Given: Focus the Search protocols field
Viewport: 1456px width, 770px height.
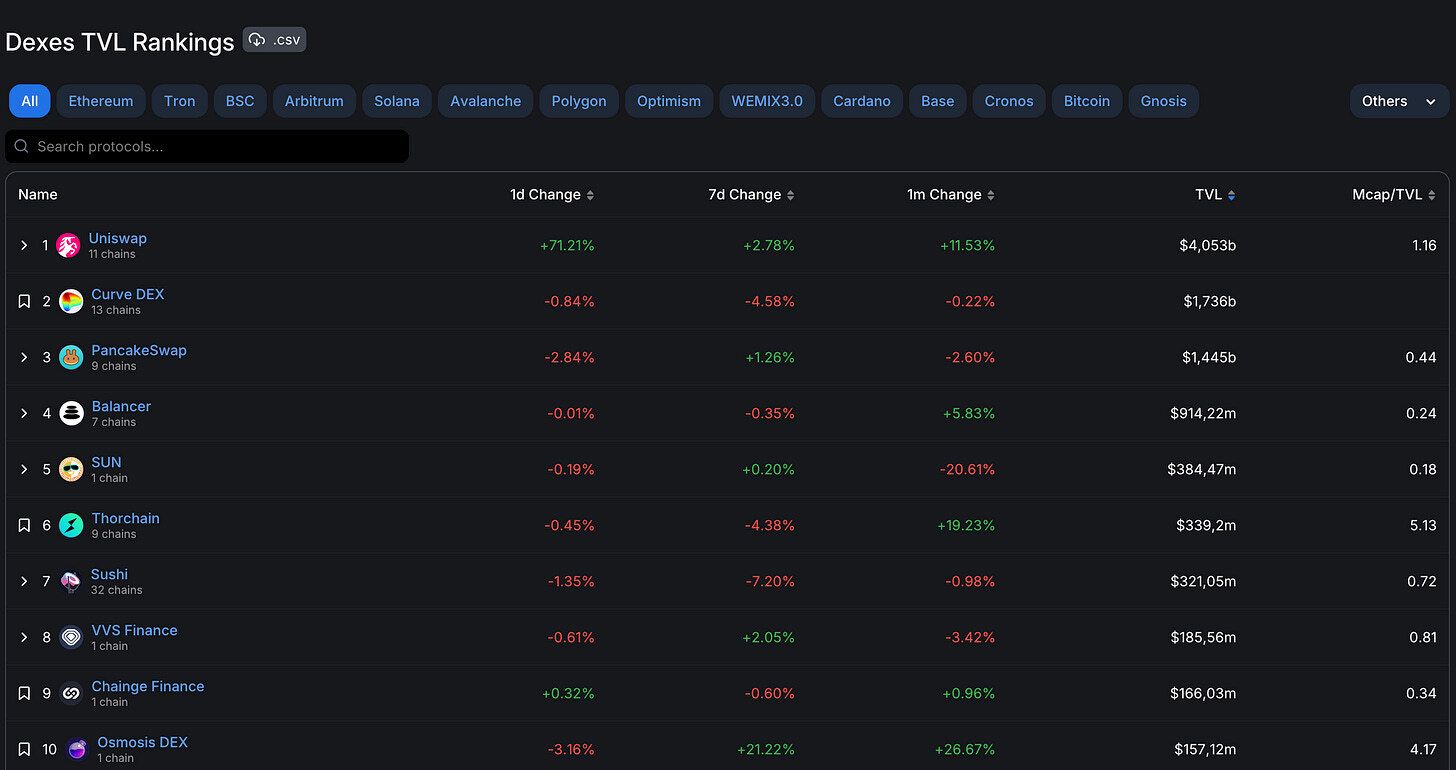Looking at the screenshot, I should tap(207, 146).
